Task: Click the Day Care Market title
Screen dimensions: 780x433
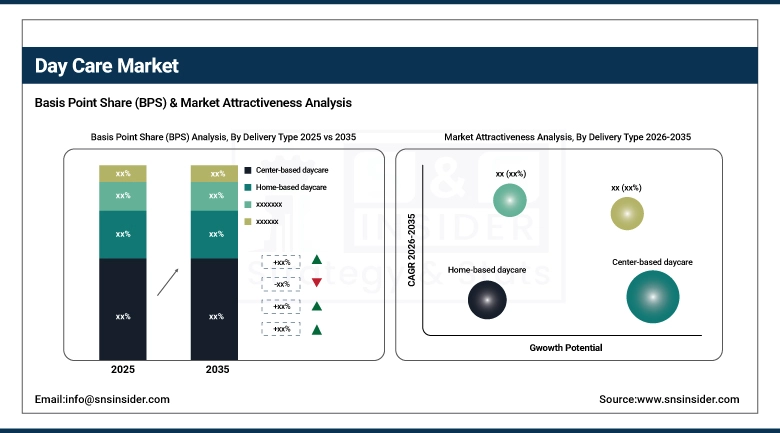Action: [107, 66]
